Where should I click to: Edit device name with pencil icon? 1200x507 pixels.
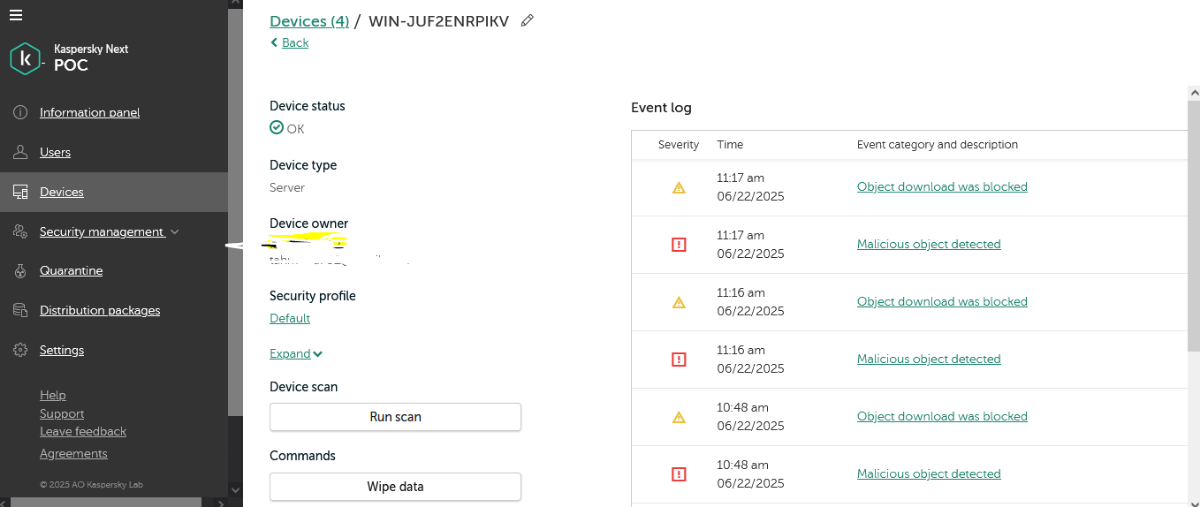(x=527, y=21)
